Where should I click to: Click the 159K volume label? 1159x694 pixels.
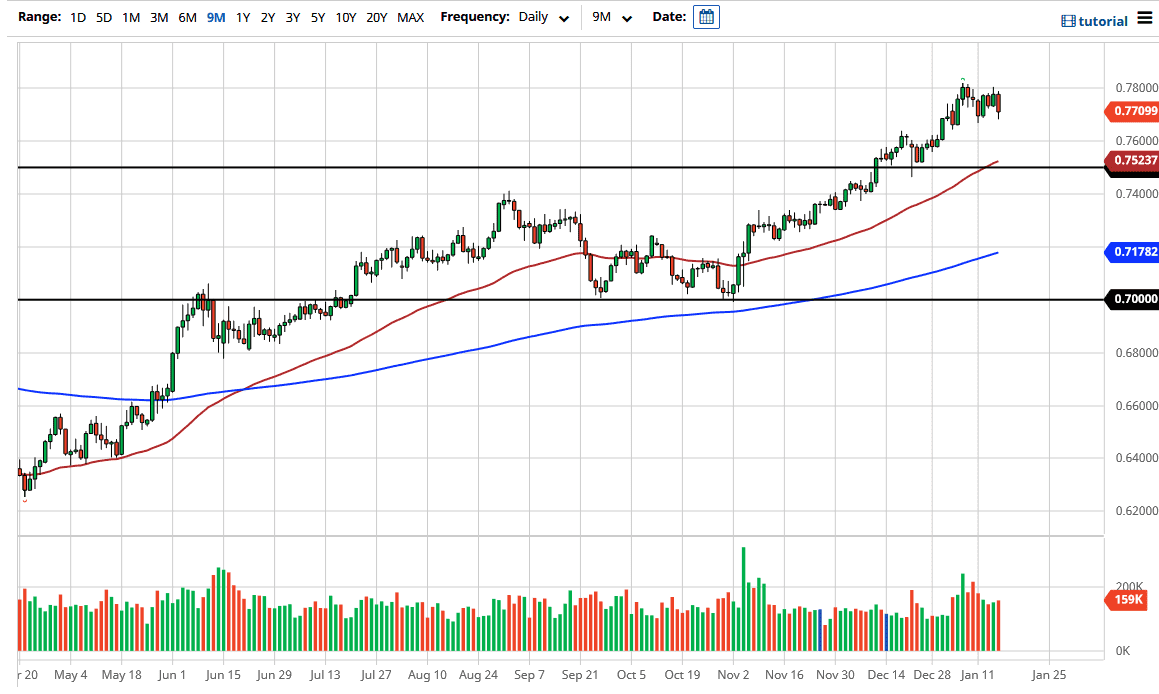coord(1128,600)
